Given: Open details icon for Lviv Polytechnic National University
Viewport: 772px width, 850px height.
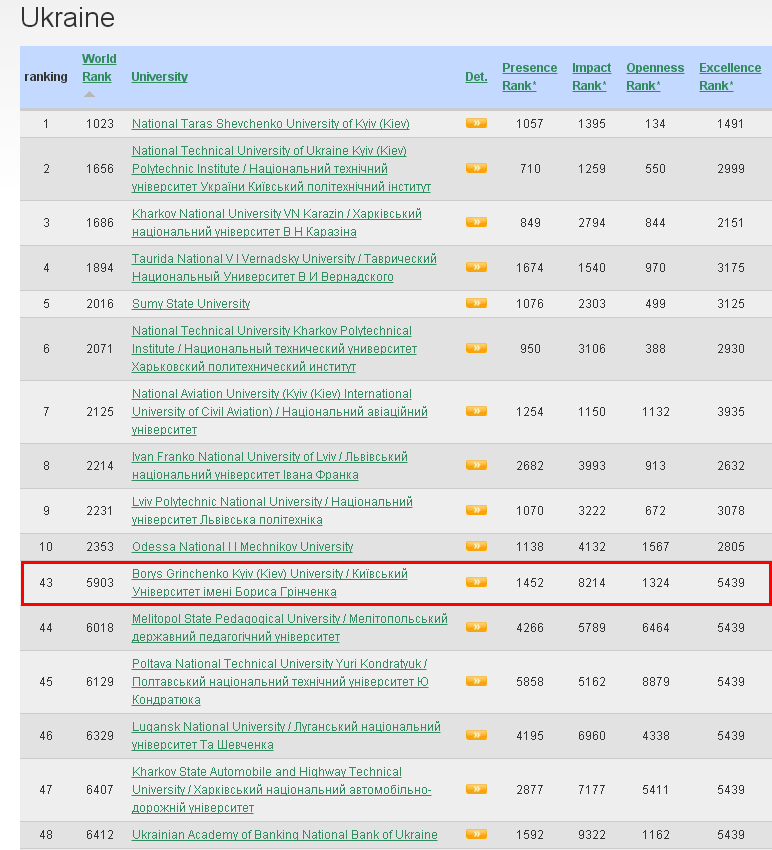Looking at the screenshot, I should 476,510.
